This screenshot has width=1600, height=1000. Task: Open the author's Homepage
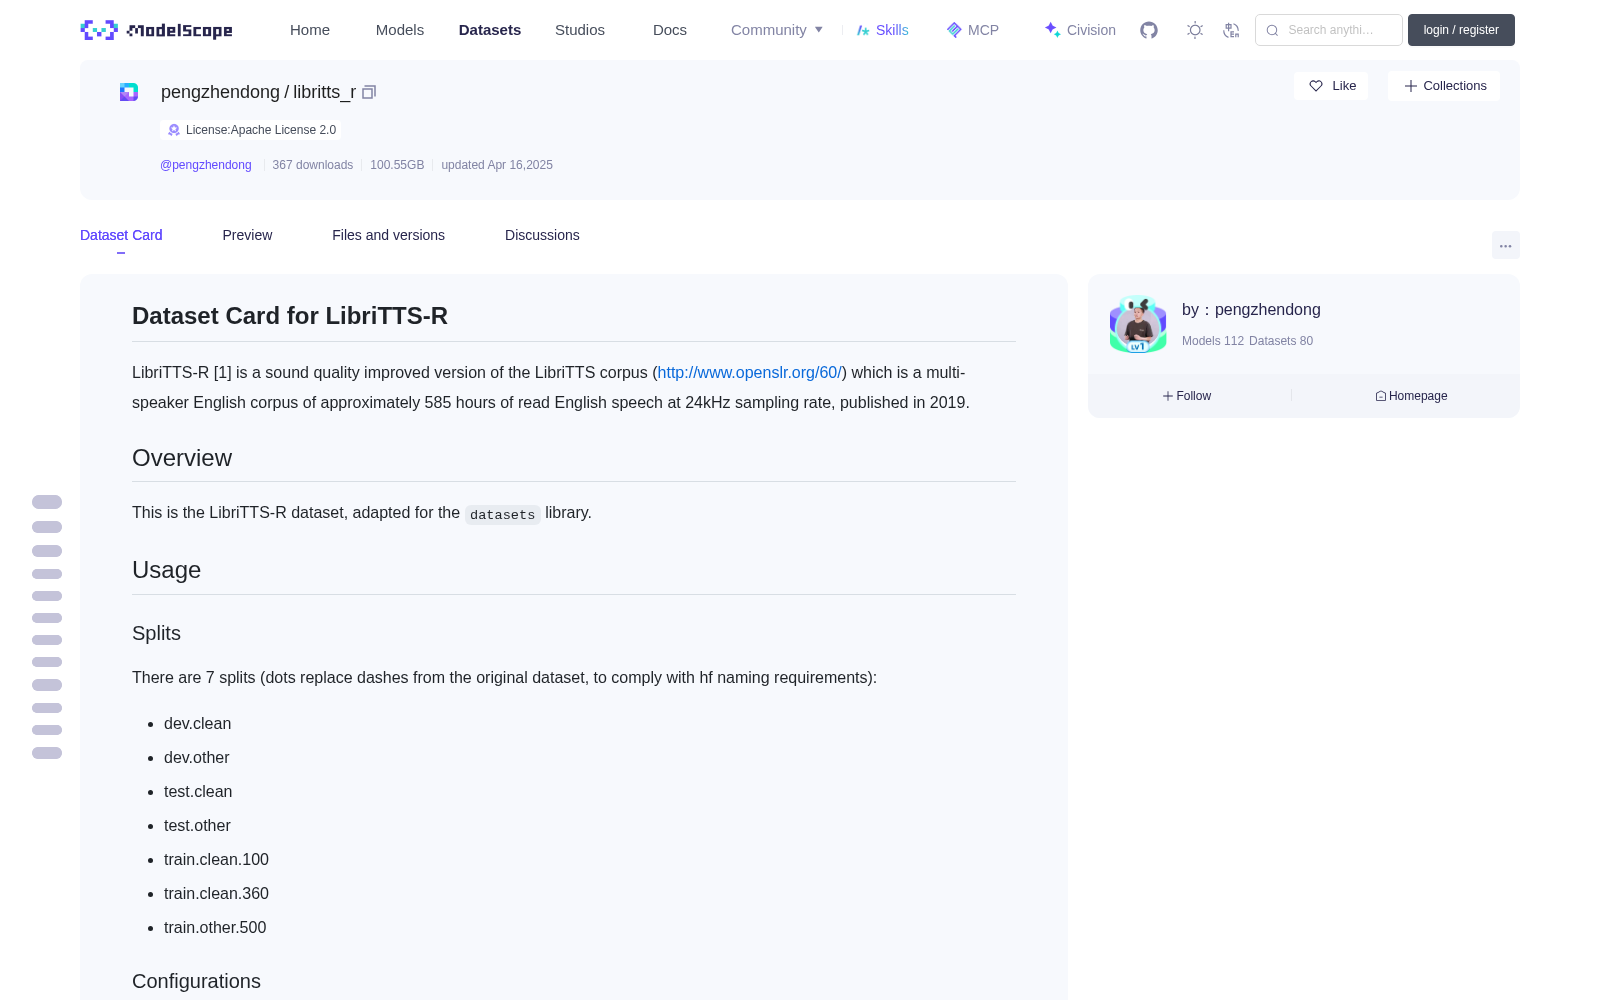[1411, 396]
